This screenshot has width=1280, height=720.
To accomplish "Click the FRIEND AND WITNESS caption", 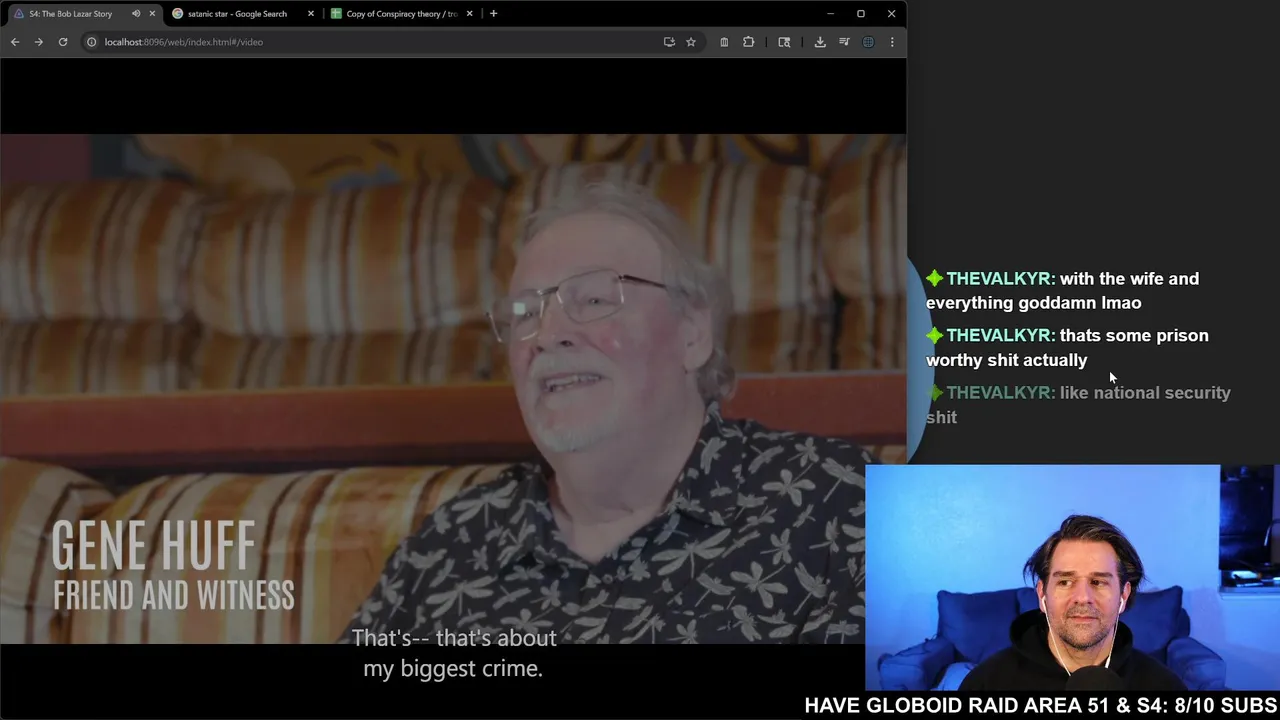I will pyautogui.click(x=174, y=596).
